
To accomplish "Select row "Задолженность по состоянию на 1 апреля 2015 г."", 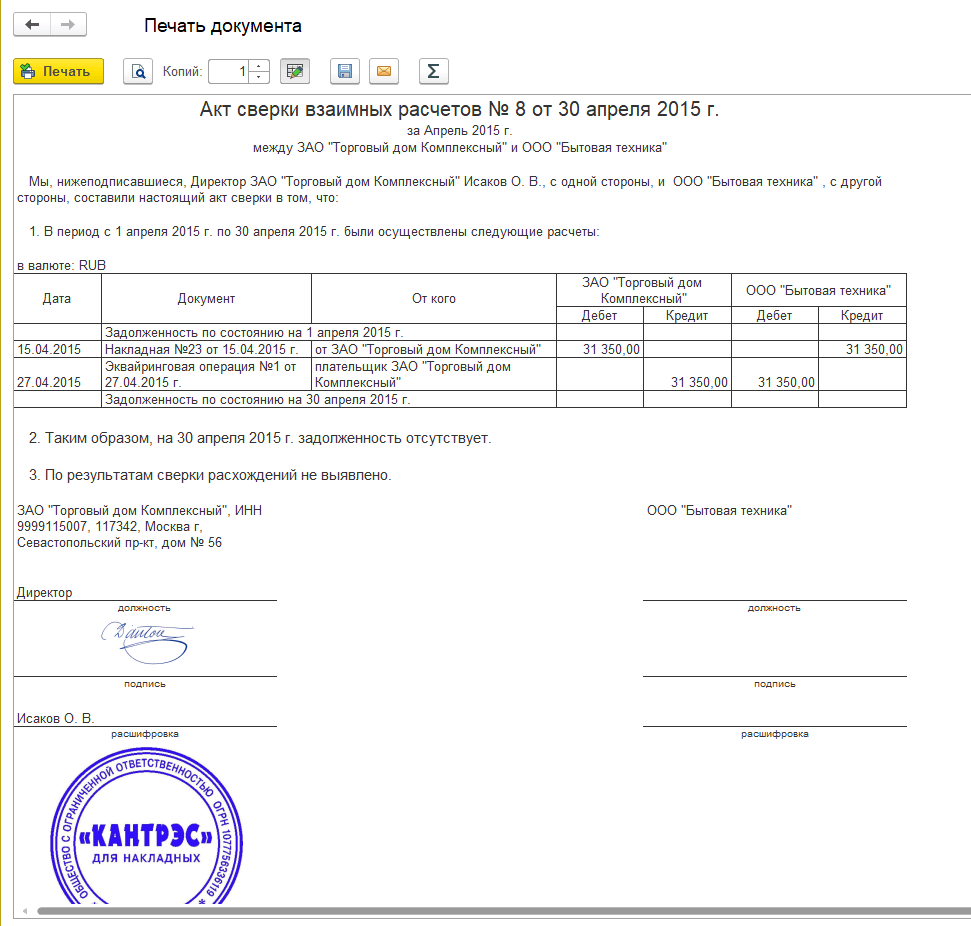I will pyautogui.click(x=328, y=332).
